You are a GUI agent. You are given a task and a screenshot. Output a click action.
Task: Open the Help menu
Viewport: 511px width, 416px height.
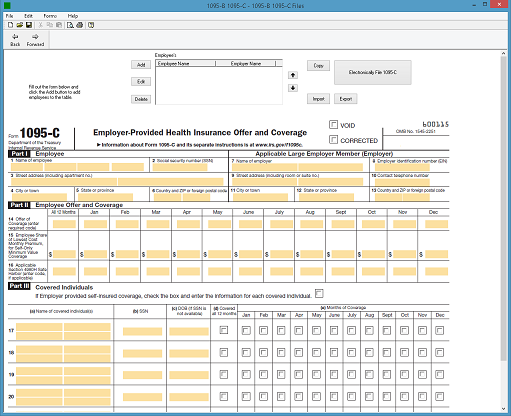[x=73, y=16]
